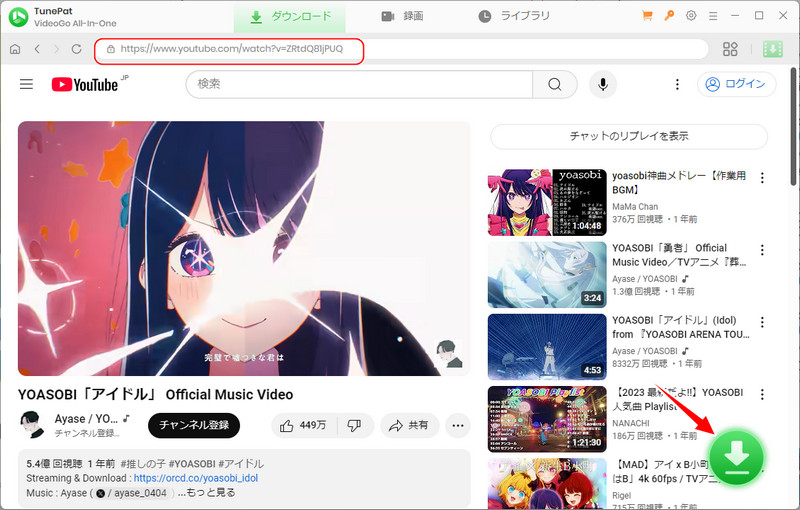The width and height of the screenshot is (800, 510).
Task: Open options for YOASOBI ARENA TOUR video
Action: [762, 322]
